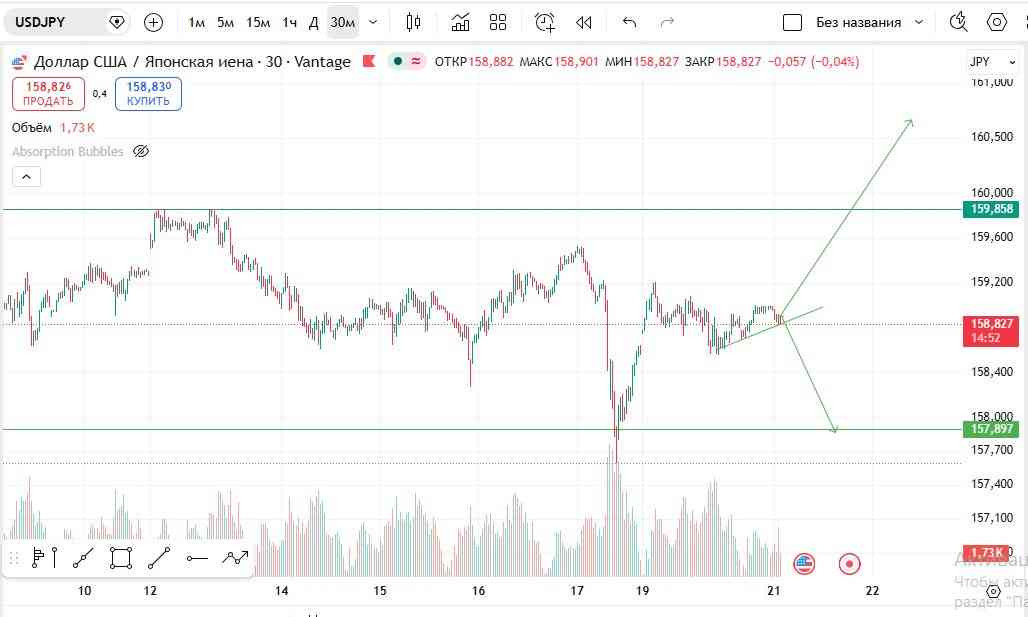Add a comparison symbol with the plus icon

[x=153, y=22]
